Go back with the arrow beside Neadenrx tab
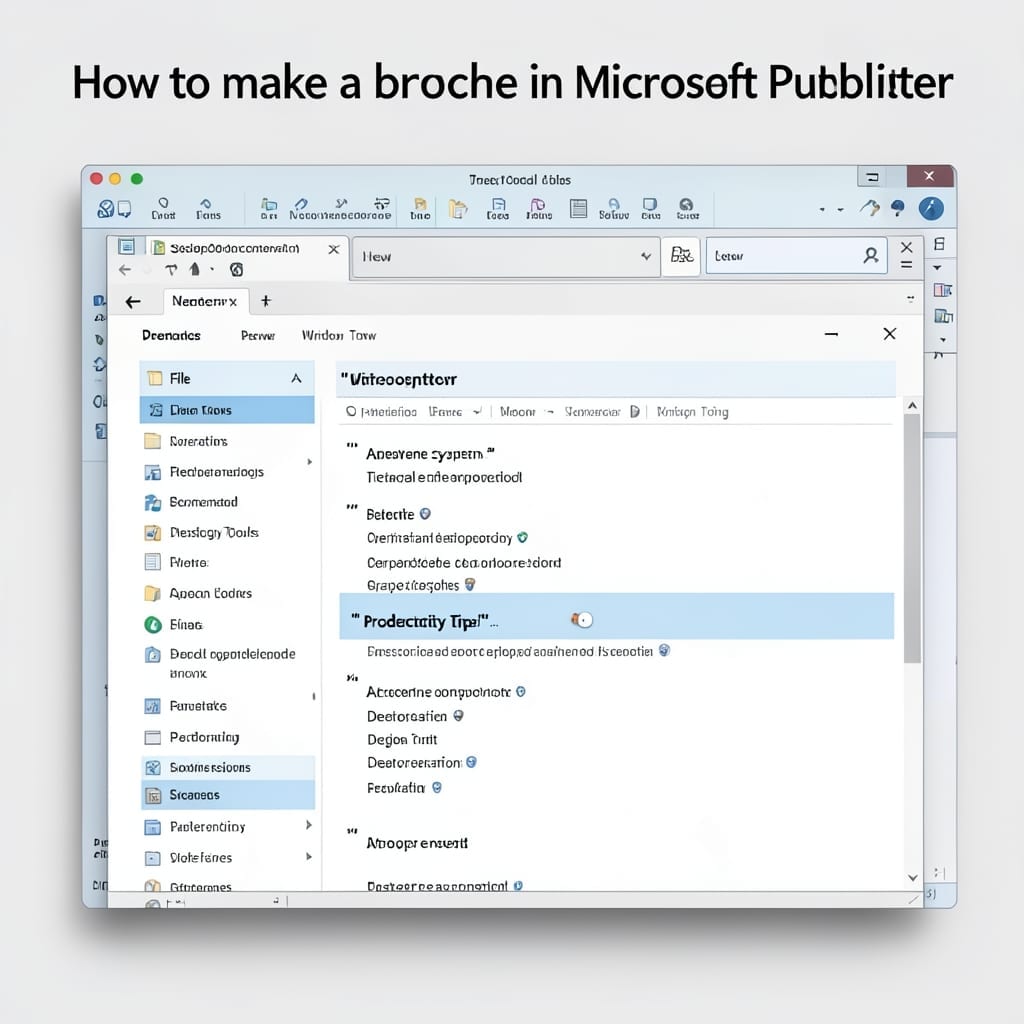The image size is (1024, 1024). pyautogui.click(x=133, y=302)
